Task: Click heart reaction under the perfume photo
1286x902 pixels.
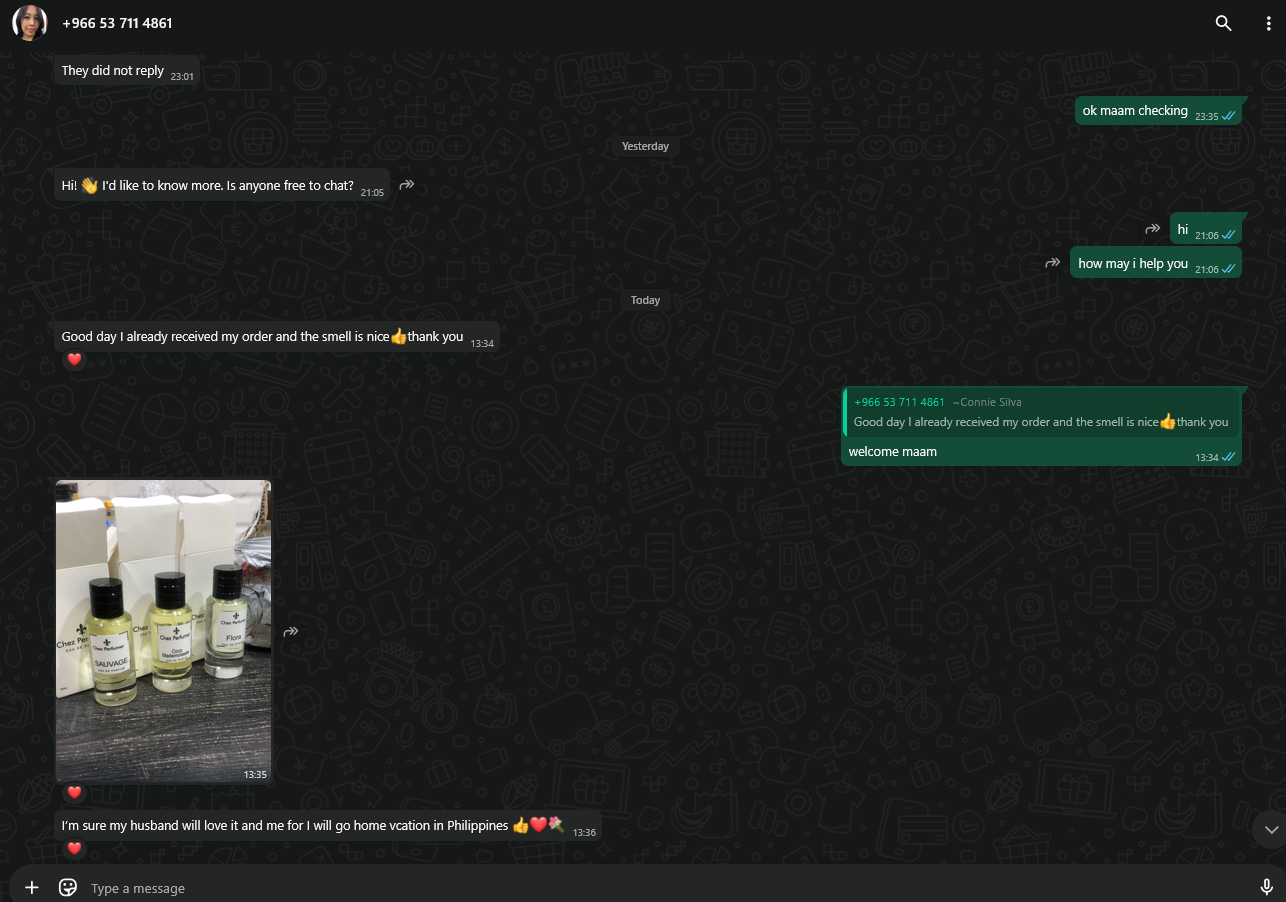Action: tap(74, 793)
